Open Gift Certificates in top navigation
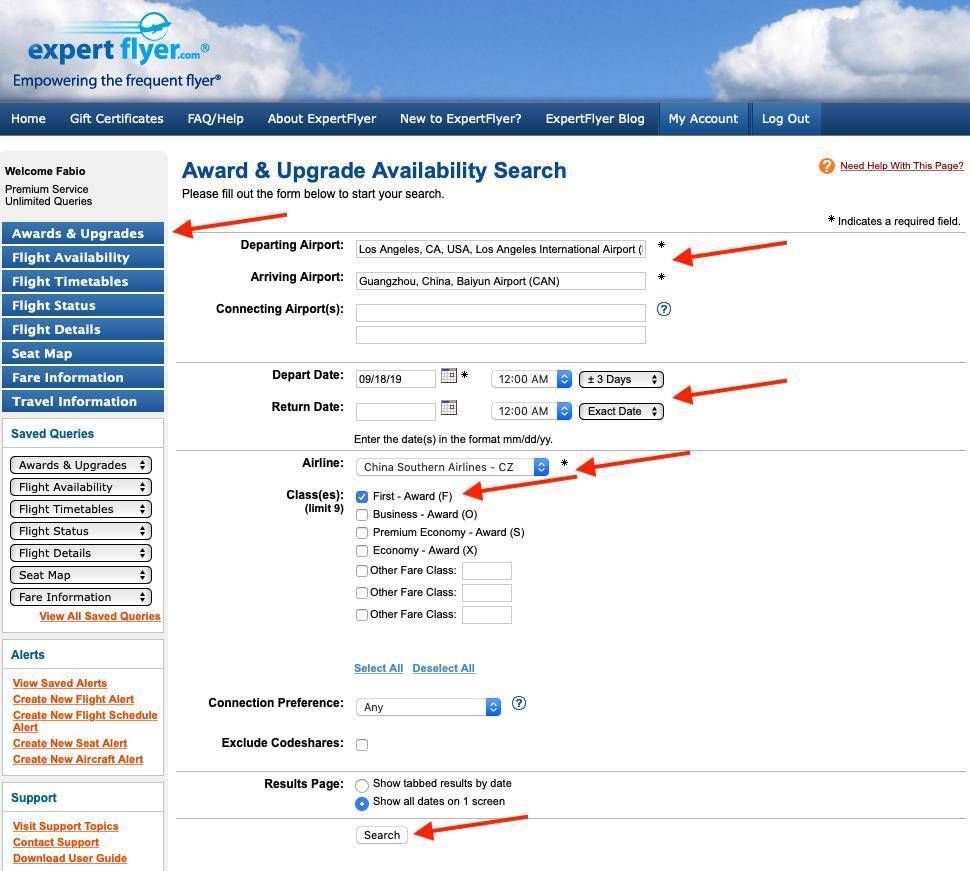 coord(116,119)
